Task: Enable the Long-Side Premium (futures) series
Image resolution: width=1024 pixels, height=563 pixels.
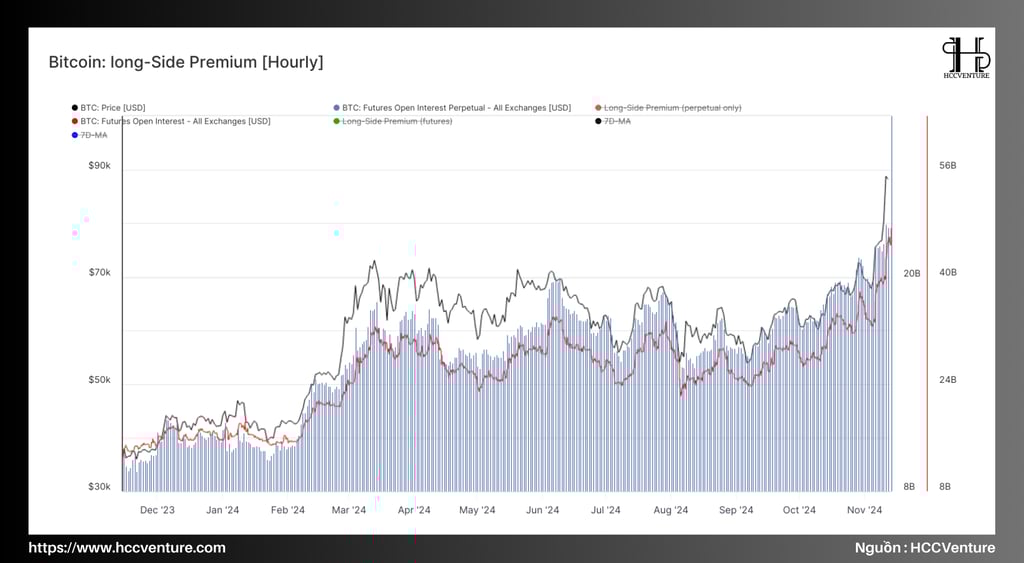Action: [392, 121]
